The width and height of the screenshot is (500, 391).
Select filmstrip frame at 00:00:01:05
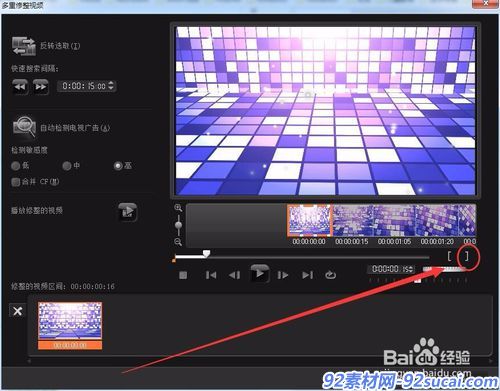(394, 221)
